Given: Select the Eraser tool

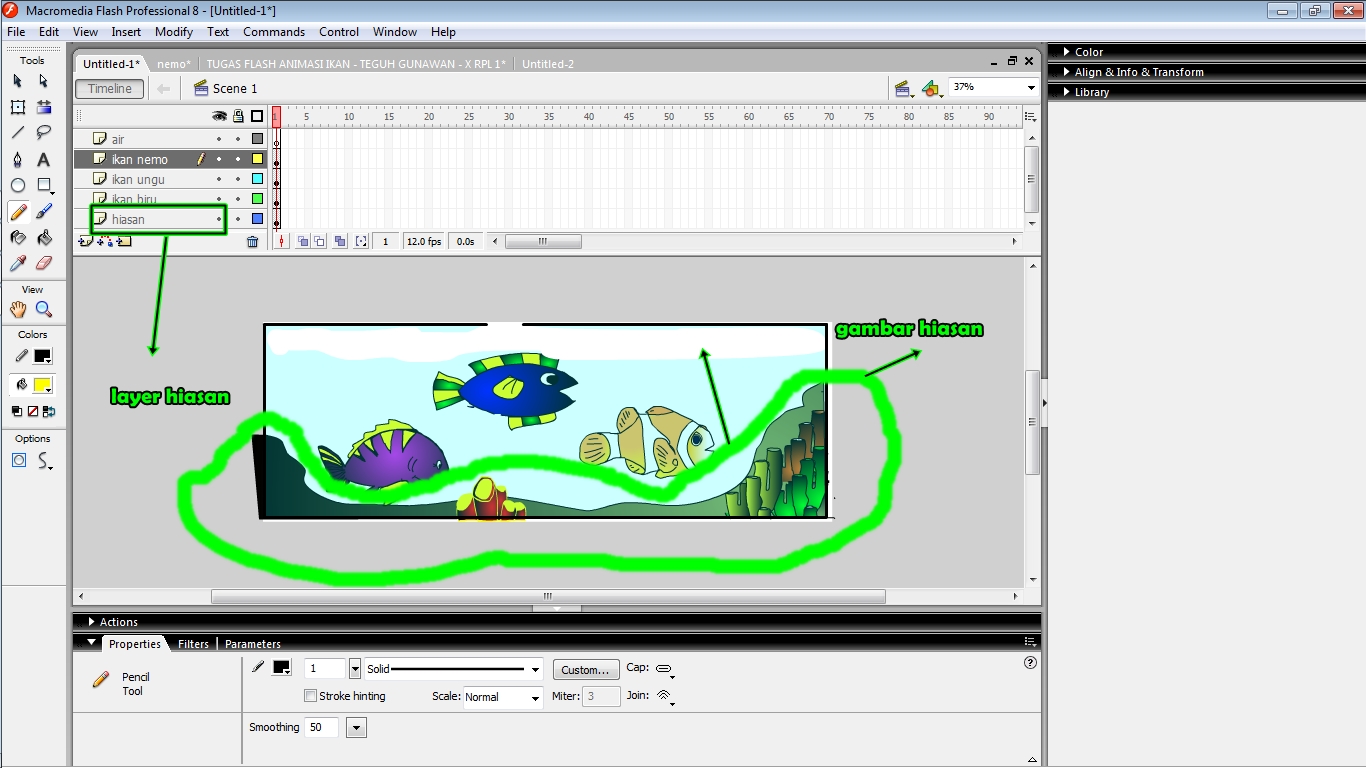Looking at the screenshot, I should tap(44, 264).
